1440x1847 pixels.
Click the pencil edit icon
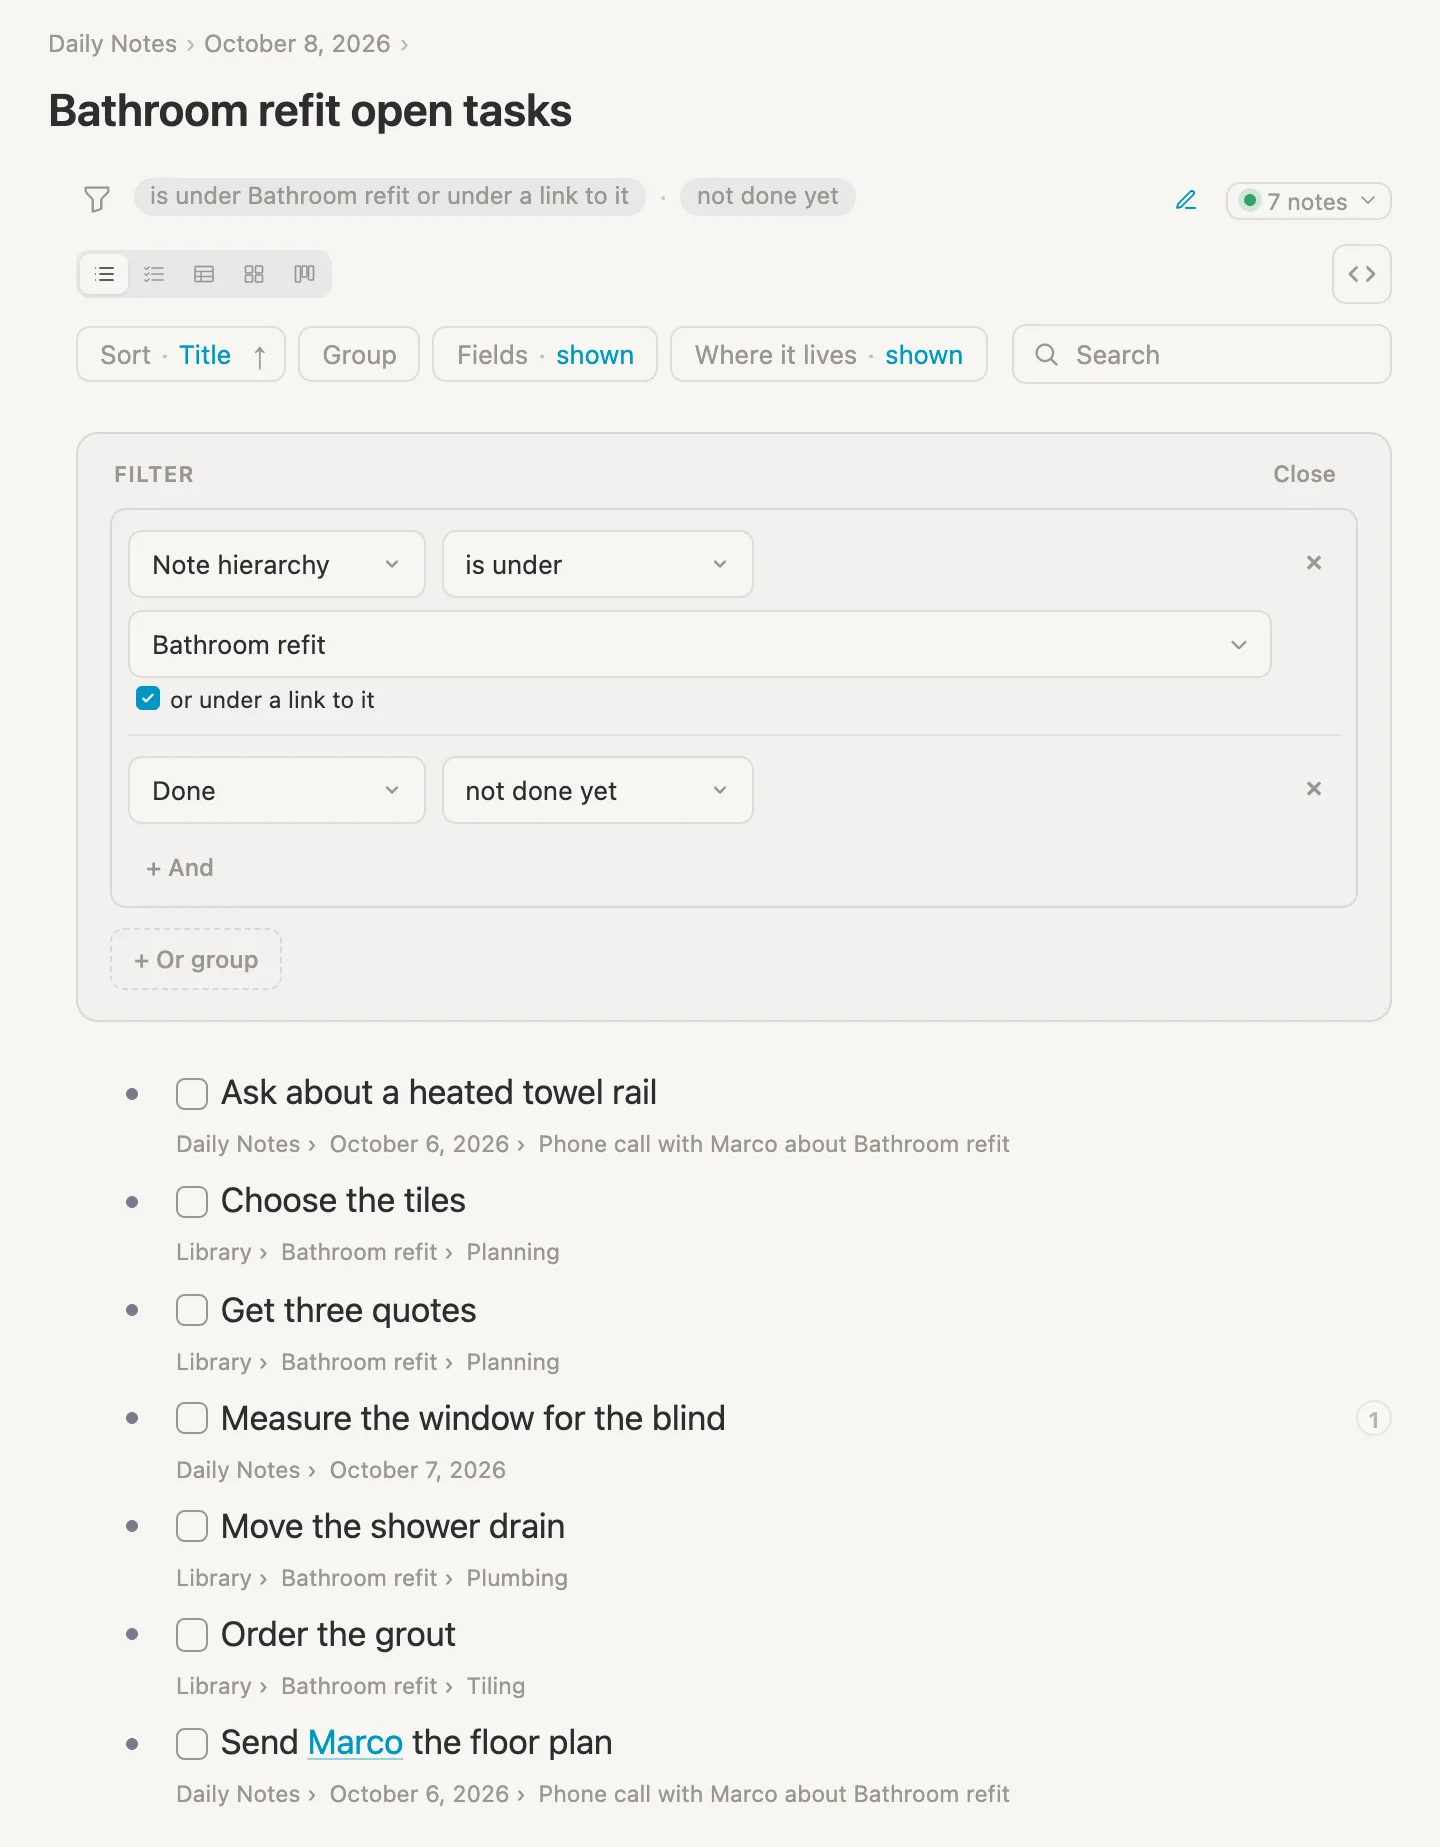[1186, 200]
